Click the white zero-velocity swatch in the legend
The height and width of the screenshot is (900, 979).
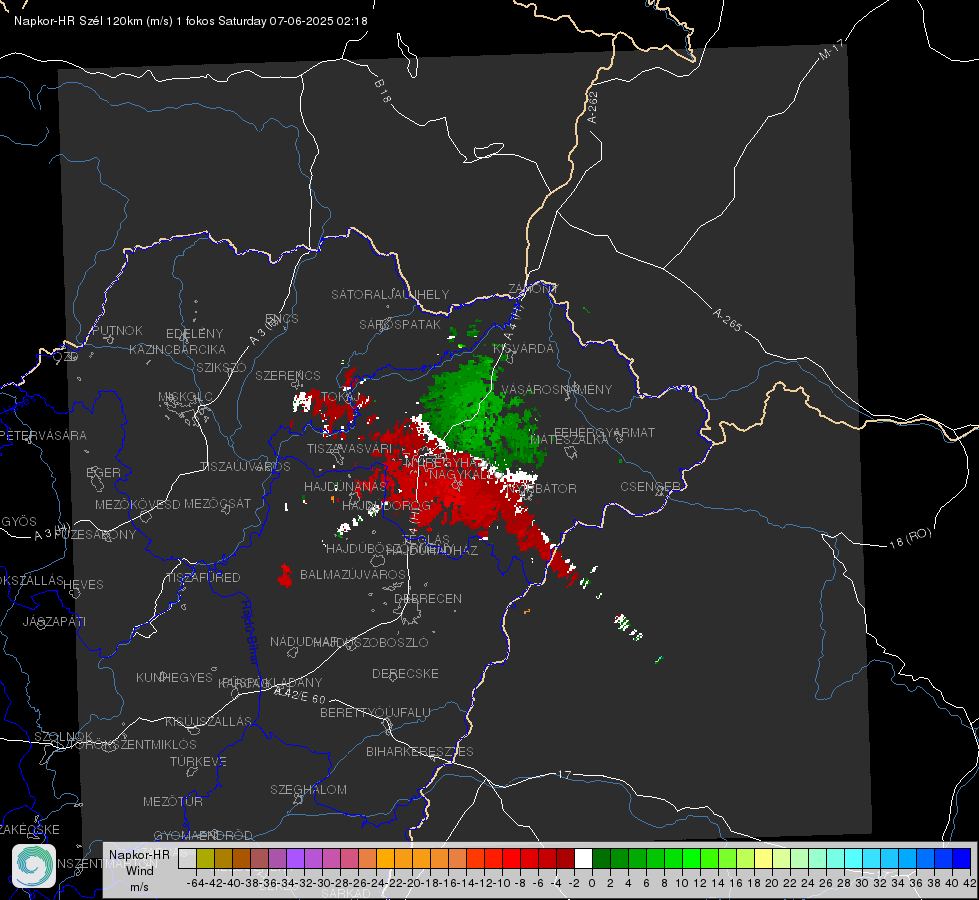tap(583, 859)
